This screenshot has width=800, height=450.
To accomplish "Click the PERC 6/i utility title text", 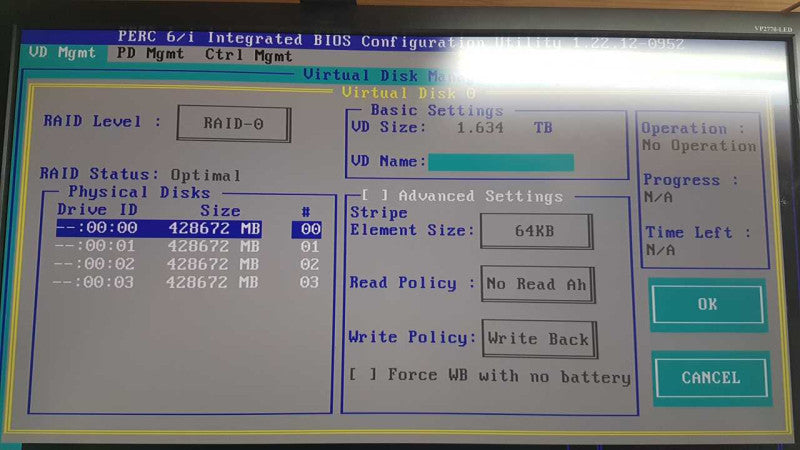I will tap(401, 41).
